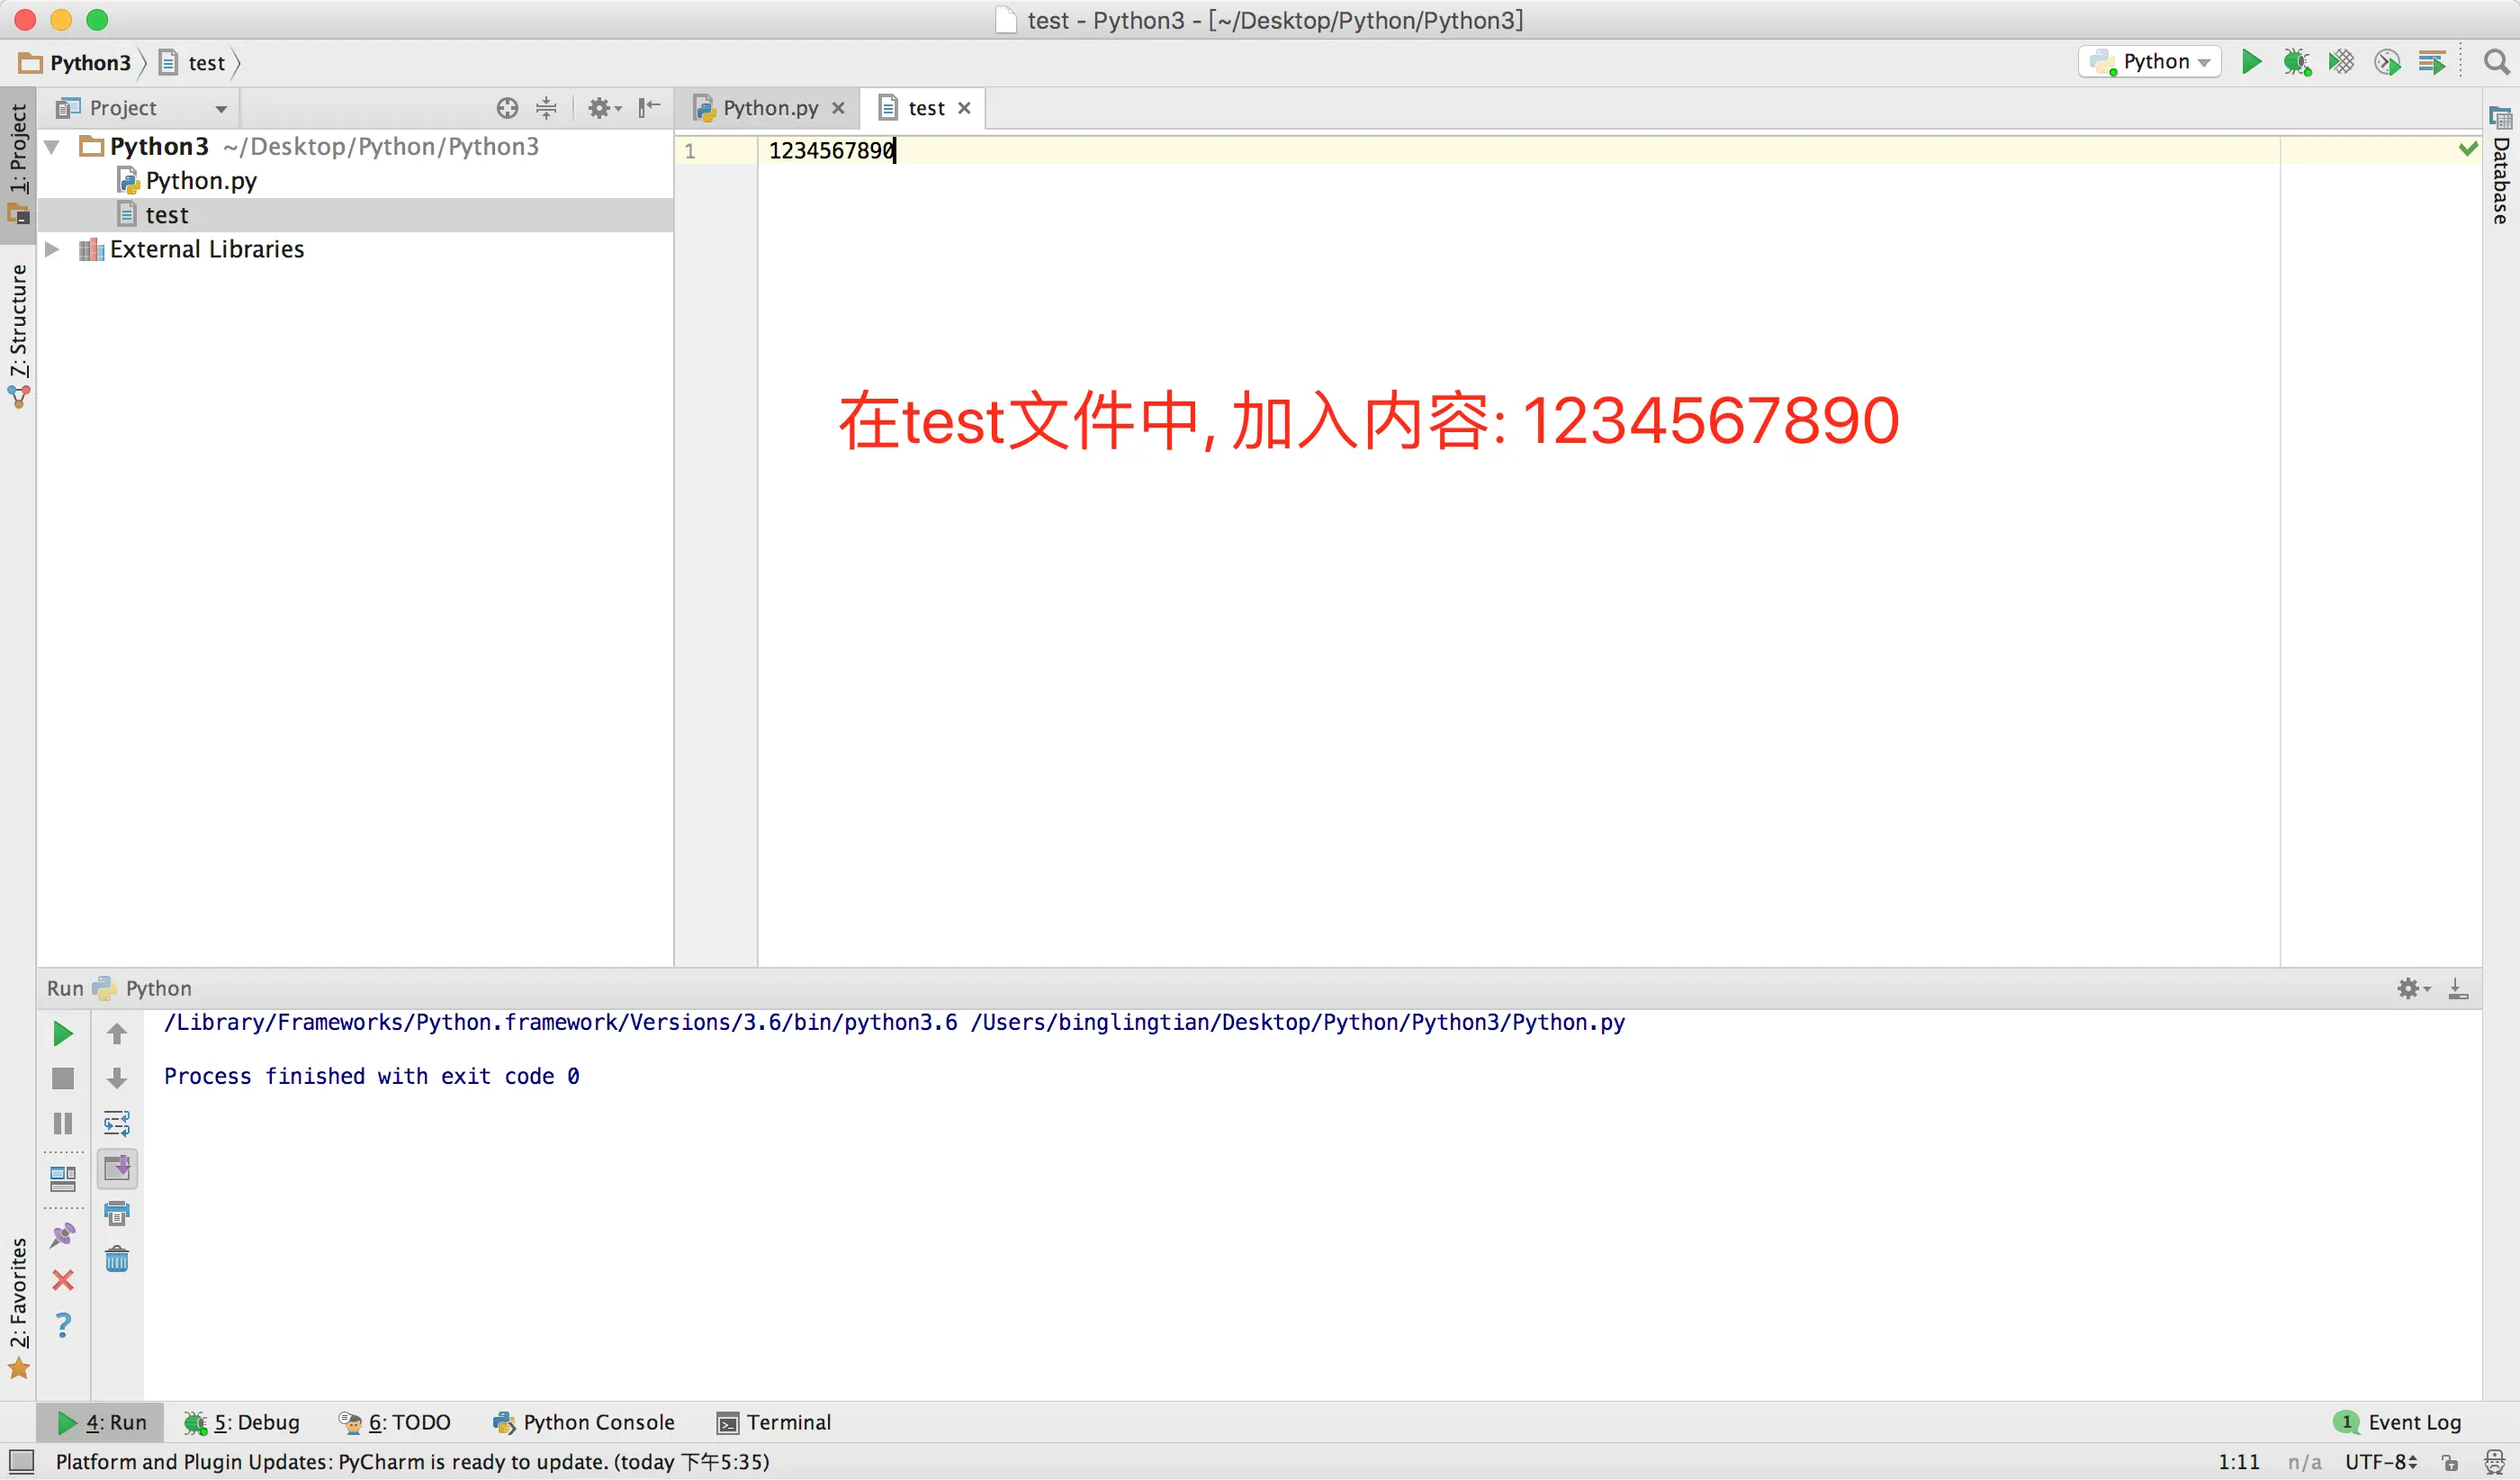The image size is (2520, 1480).
Task: Clear all output with trash icon
Action: [117, 1259]
